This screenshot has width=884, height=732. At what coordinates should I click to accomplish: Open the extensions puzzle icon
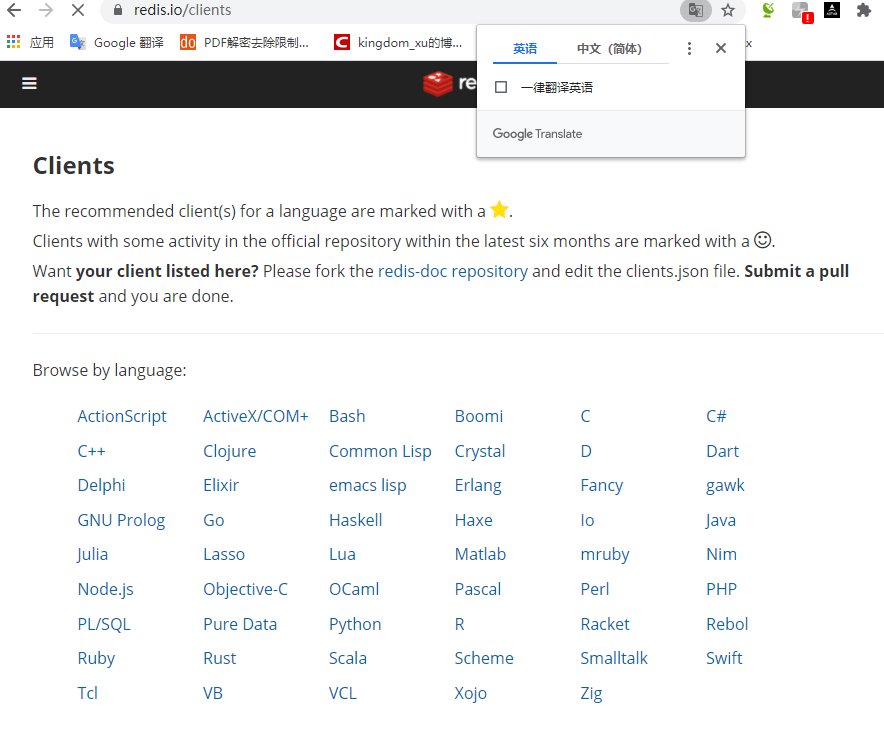point(863,10)
